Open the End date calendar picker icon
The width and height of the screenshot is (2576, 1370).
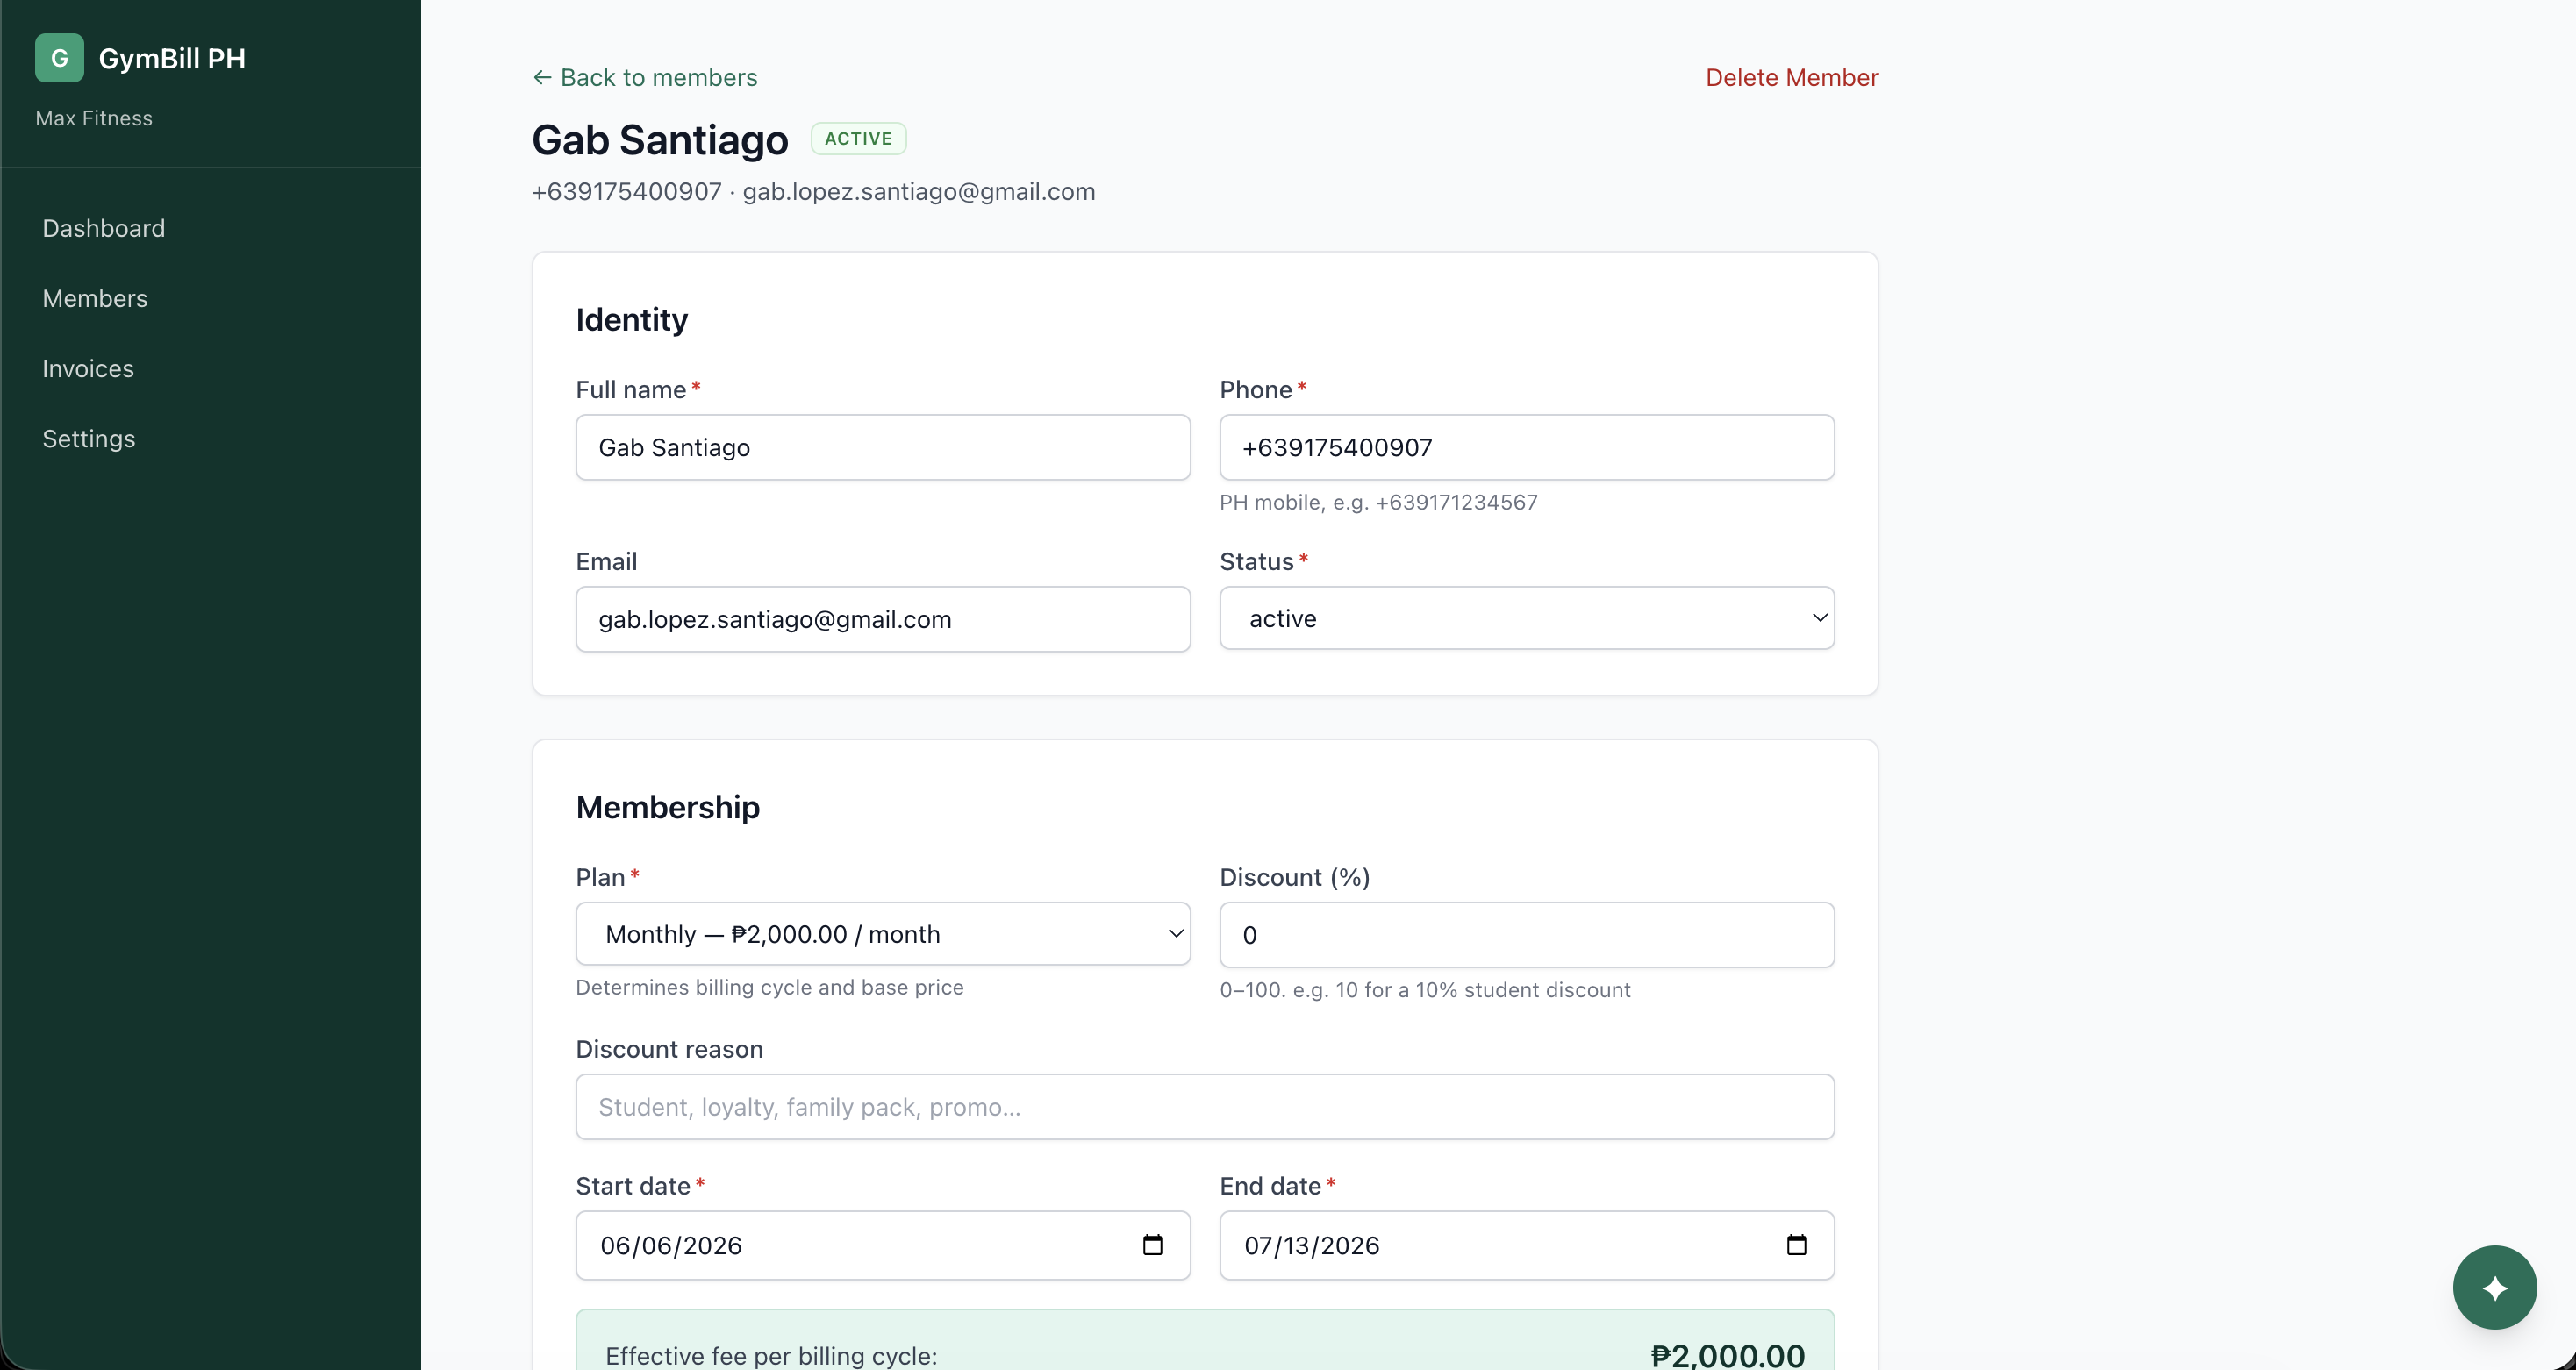click(x=1796, y=1245)
